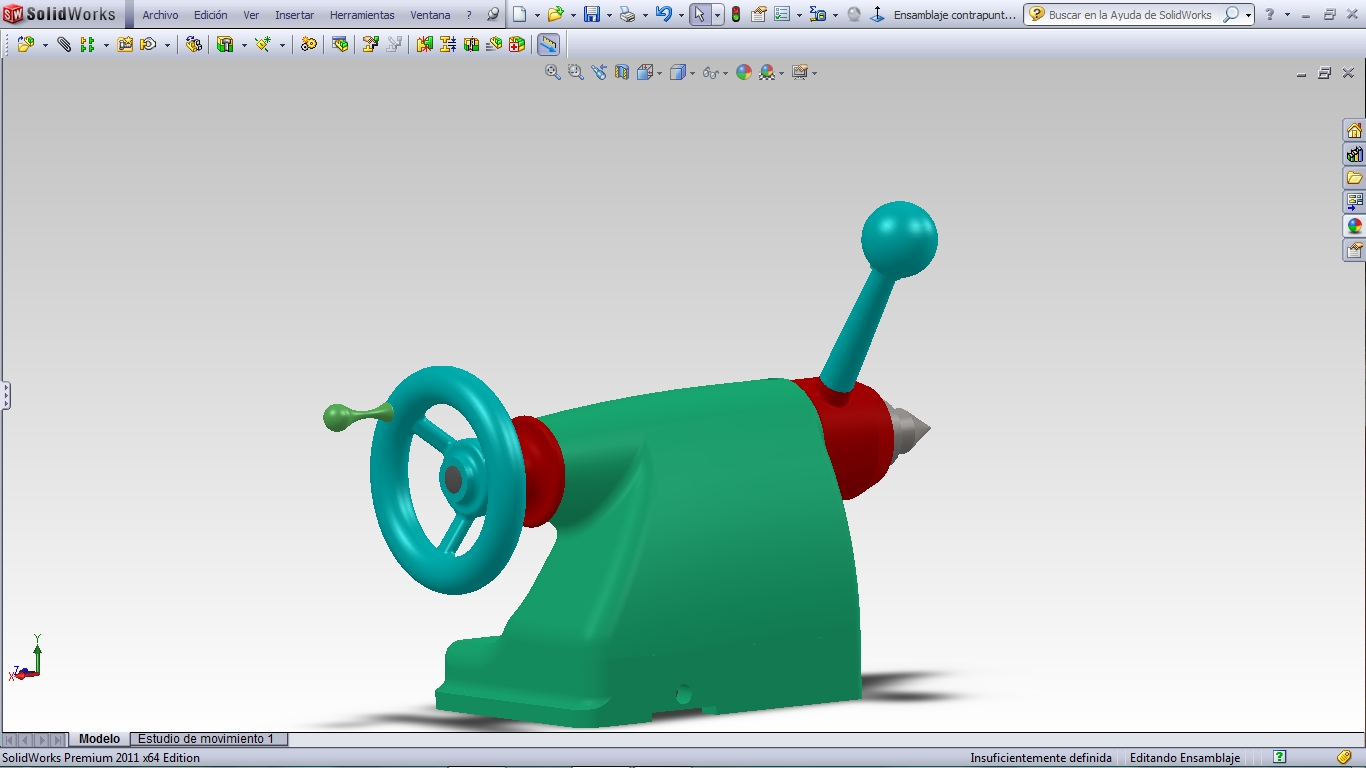The width and height of the screenshot is (1366, 768).
Task: Open the File Explorer panel icon
Action: tap(1354, 178)
